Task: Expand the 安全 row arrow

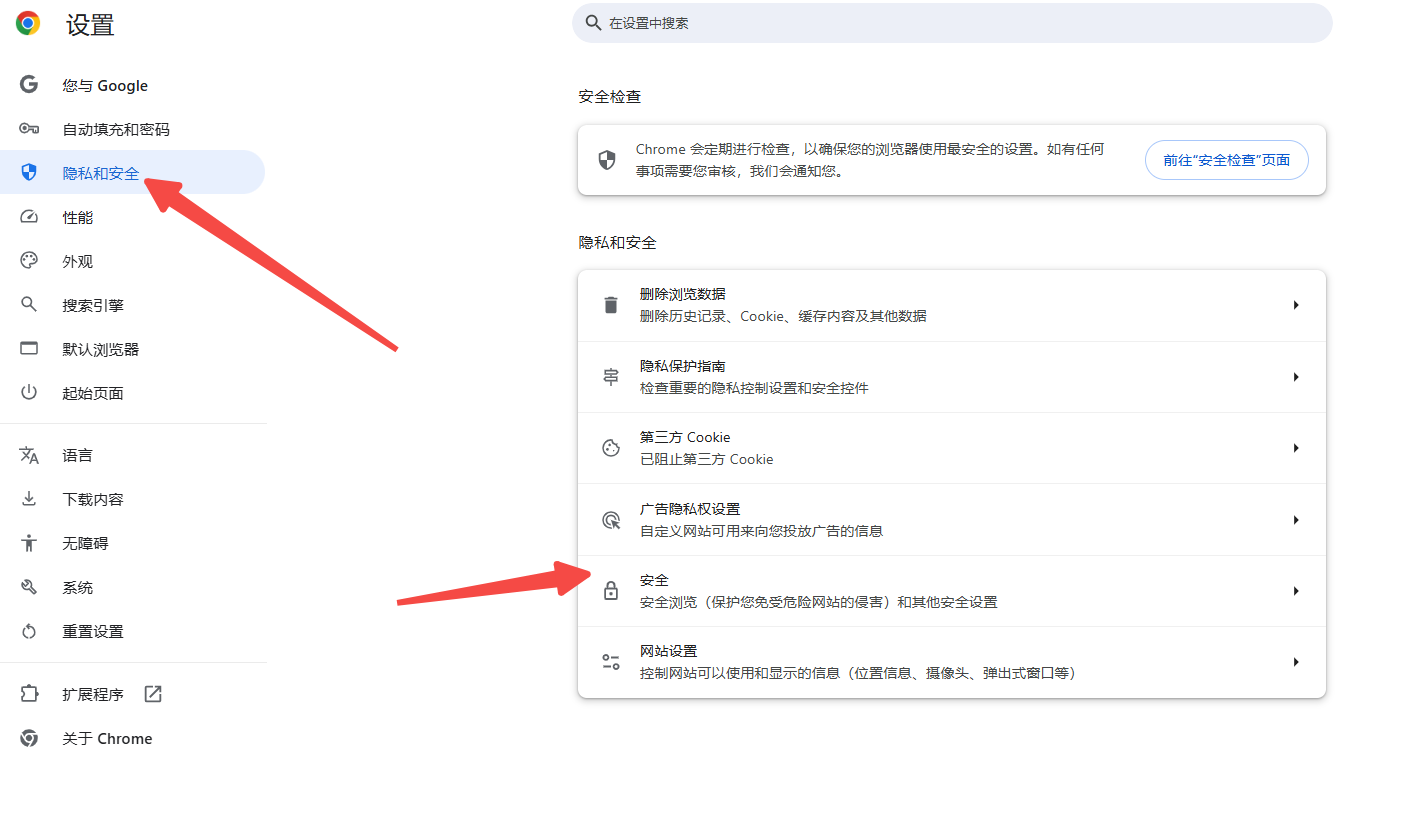Action: point(1296,591)
